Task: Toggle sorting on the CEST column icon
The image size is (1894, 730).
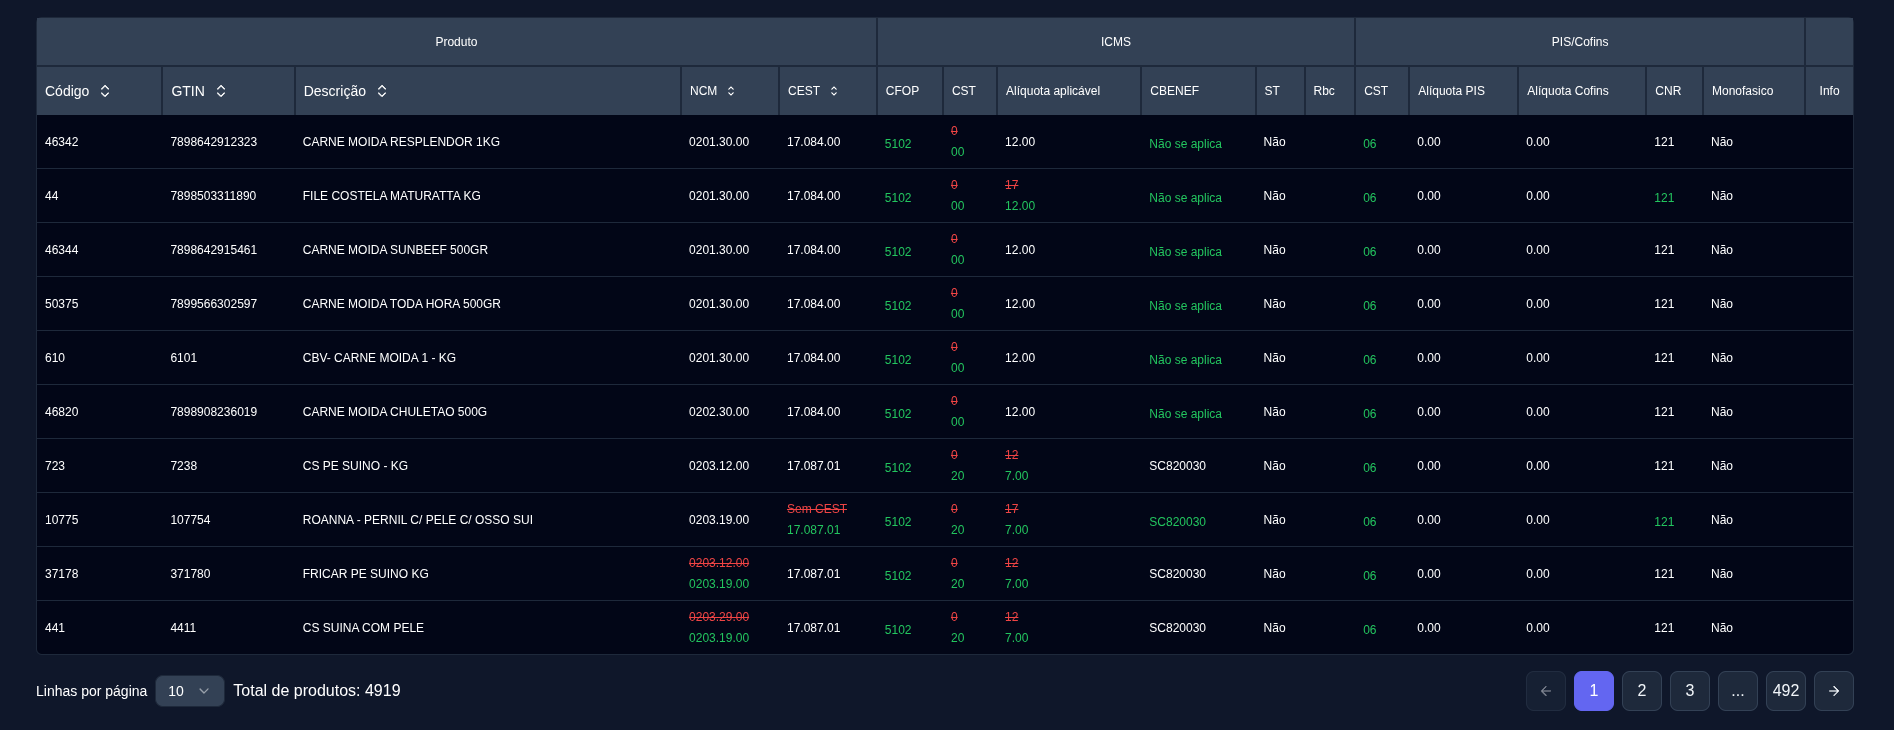Action: [x=834, y=91]
